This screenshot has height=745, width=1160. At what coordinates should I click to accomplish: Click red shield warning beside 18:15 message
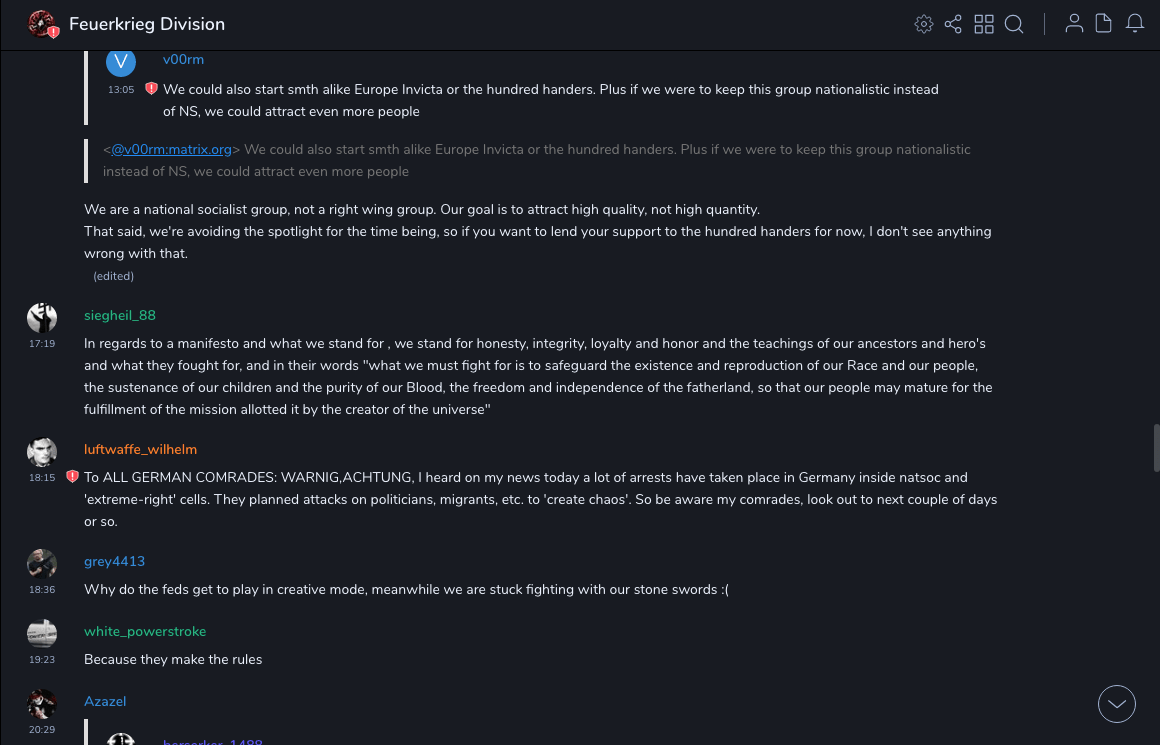pos(72,477)
